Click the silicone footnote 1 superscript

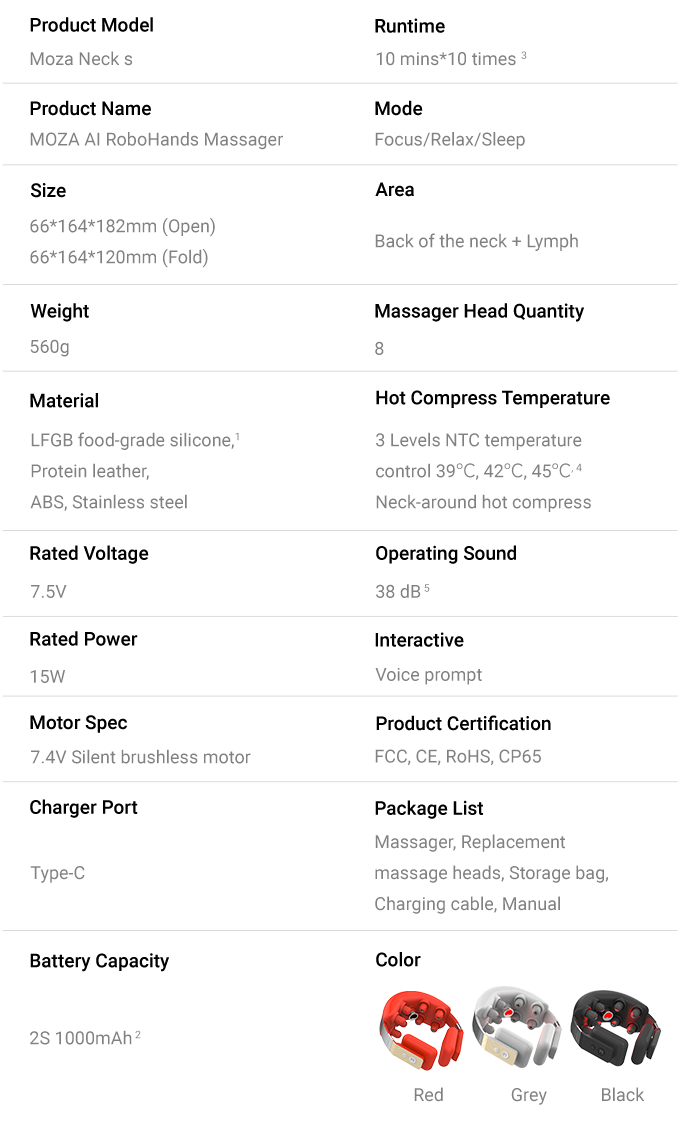coord(238,436)
